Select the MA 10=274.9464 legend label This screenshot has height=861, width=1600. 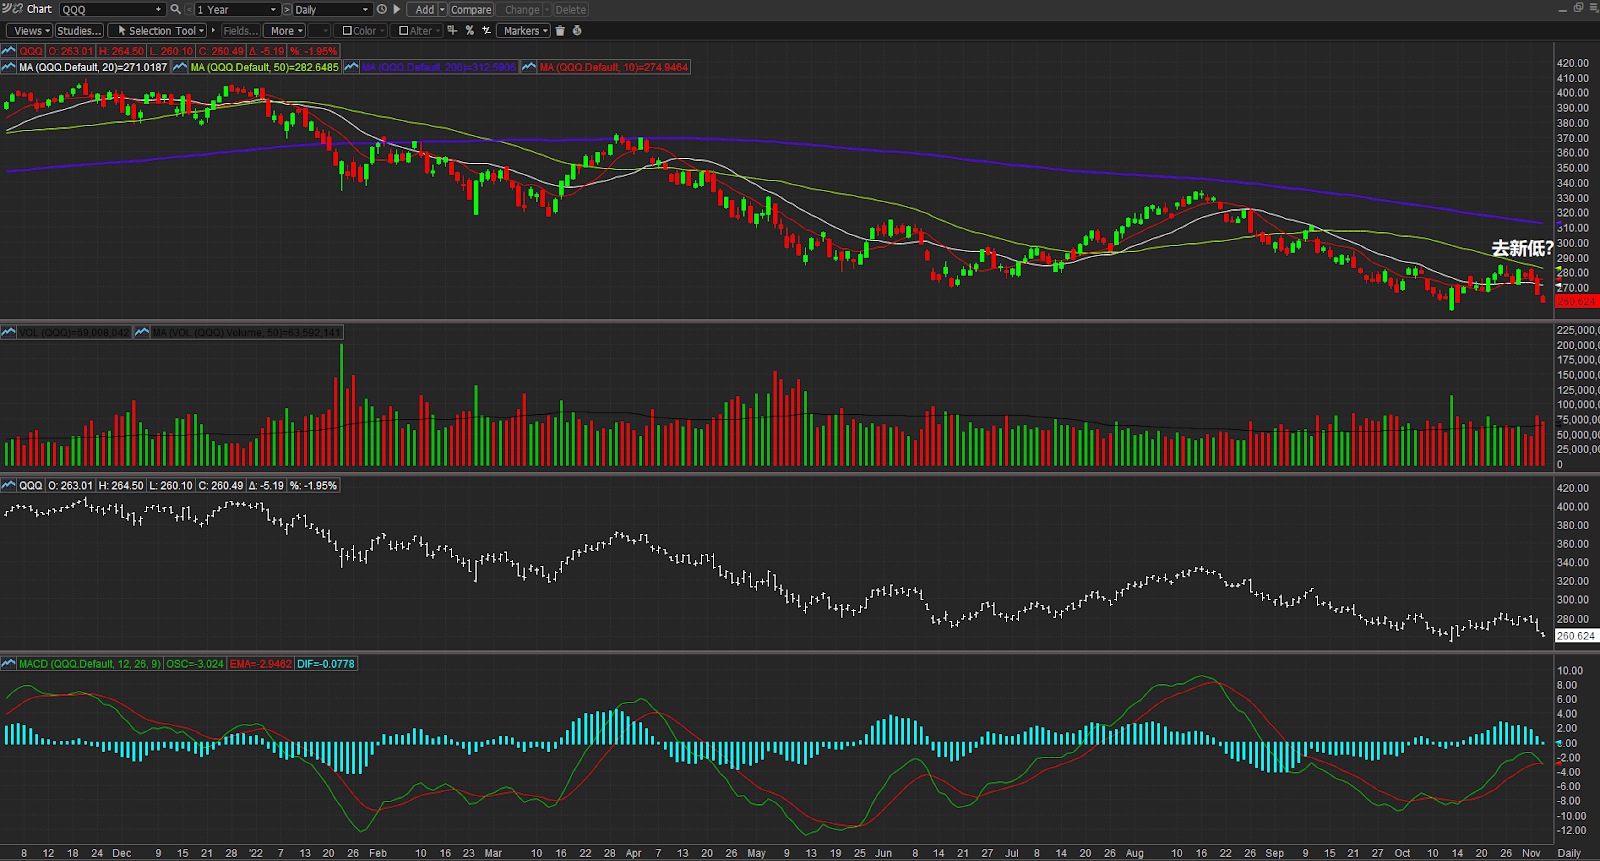[614, 67]
